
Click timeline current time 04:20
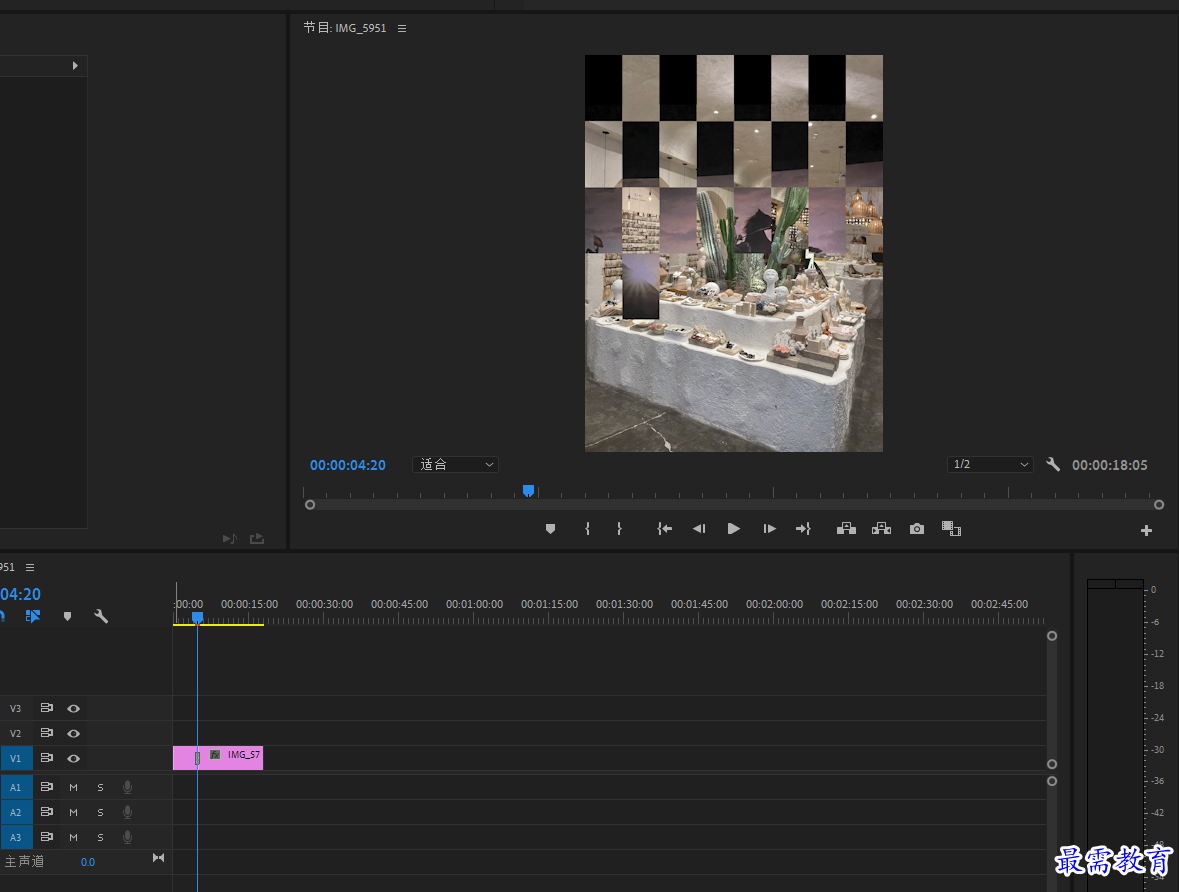20,594
